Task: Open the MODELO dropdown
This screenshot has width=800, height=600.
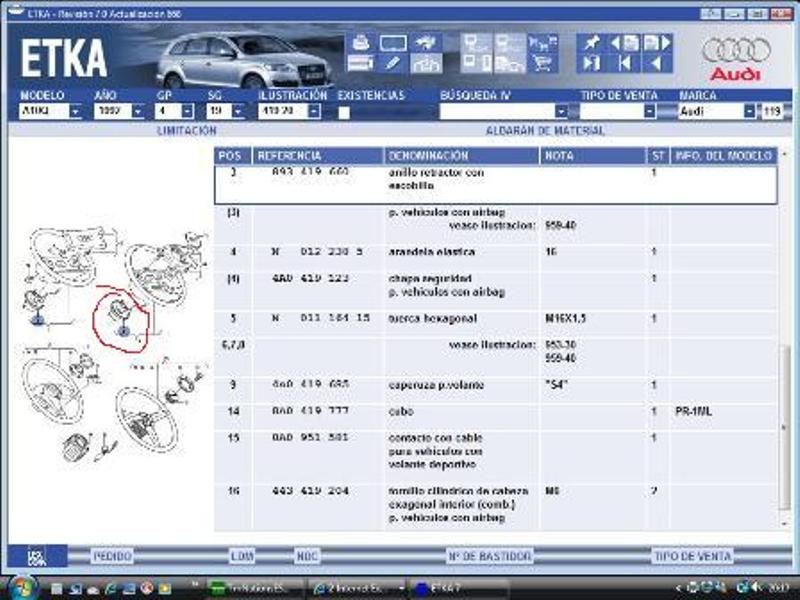Action: click(x=75, y=111)
